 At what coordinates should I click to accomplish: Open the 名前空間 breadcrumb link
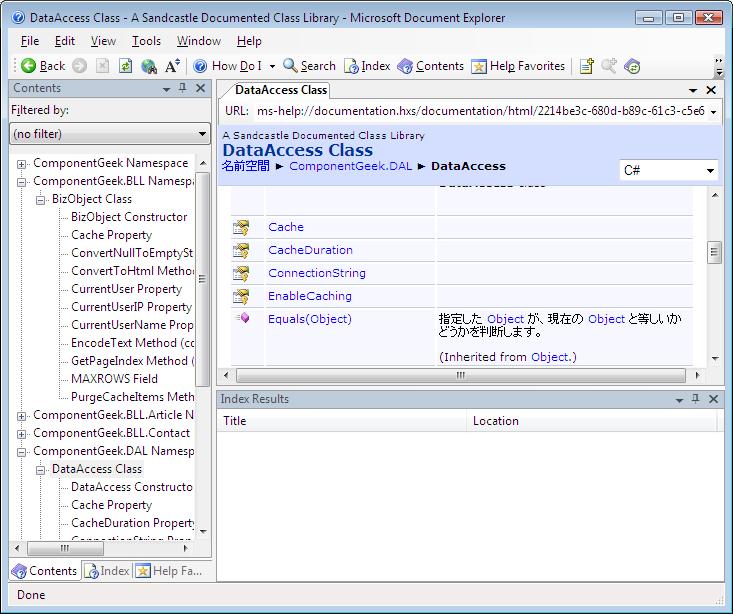tap(245, 166)
